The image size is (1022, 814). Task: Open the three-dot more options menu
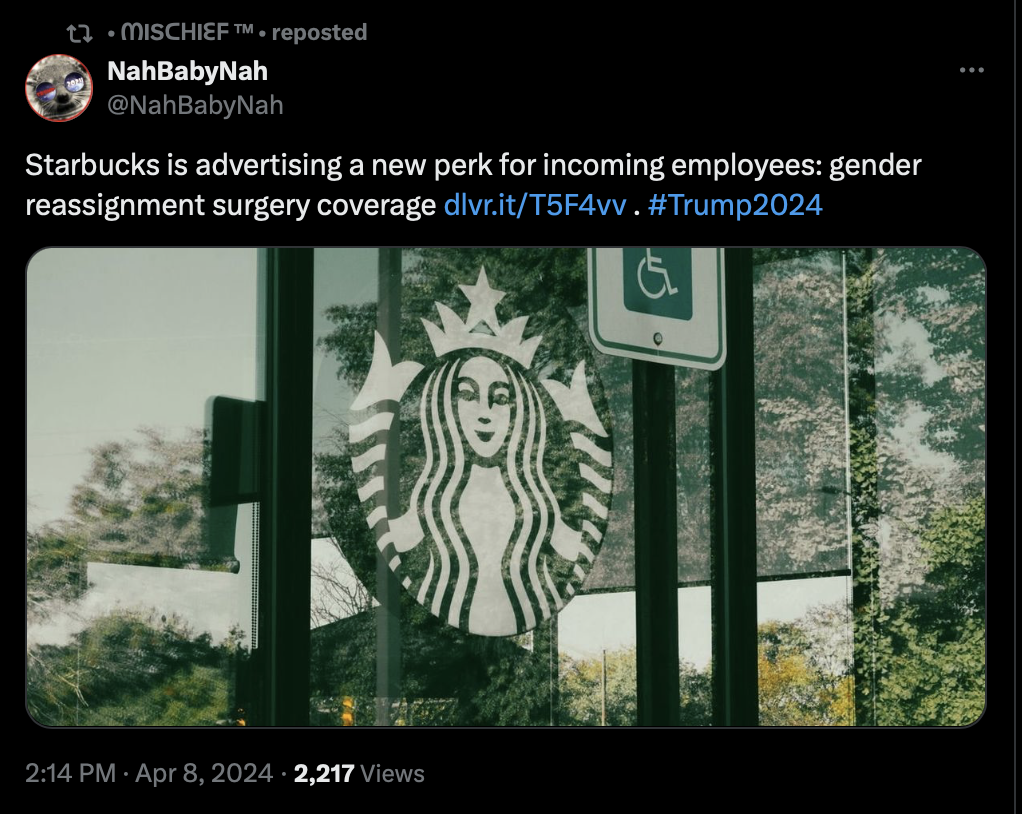pos(971,70)
